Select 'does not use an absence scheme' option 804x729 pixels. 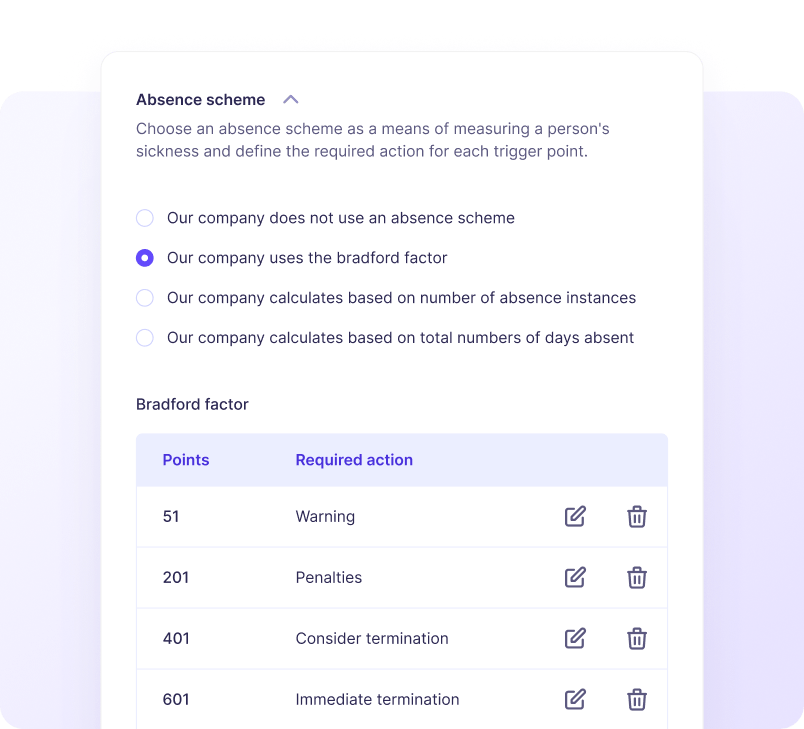point(145,218)
